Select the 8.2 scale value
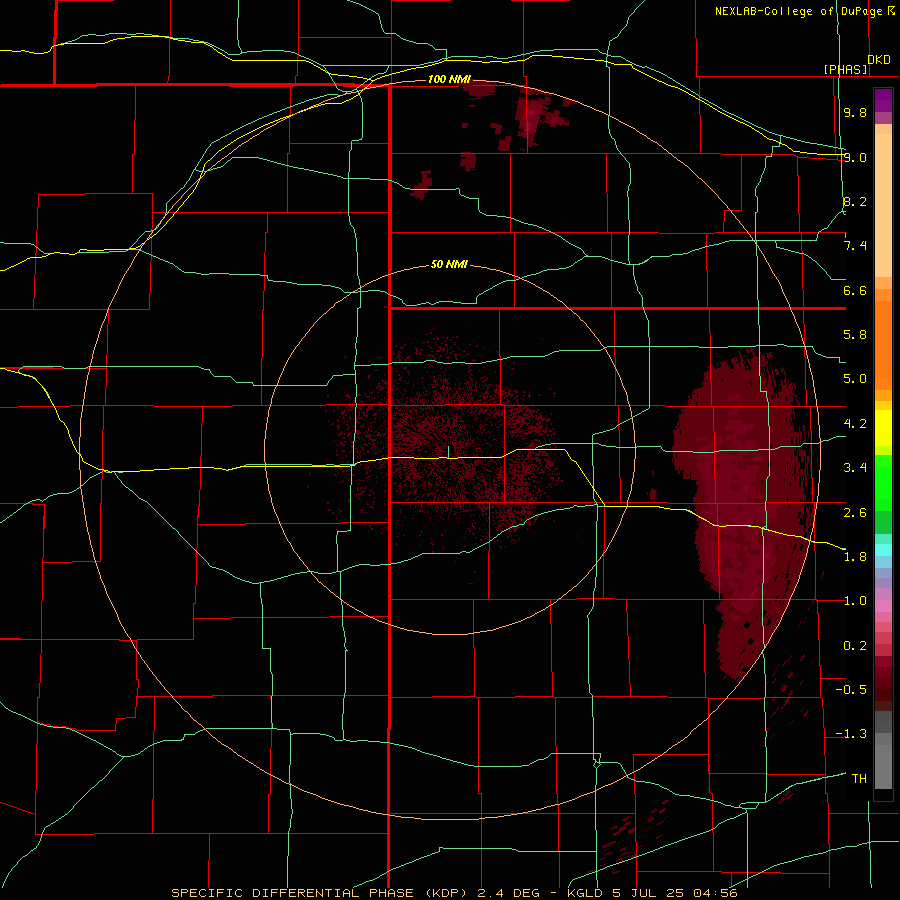The width and height of the screenshot is (900, 900). [x=855, y=201]
